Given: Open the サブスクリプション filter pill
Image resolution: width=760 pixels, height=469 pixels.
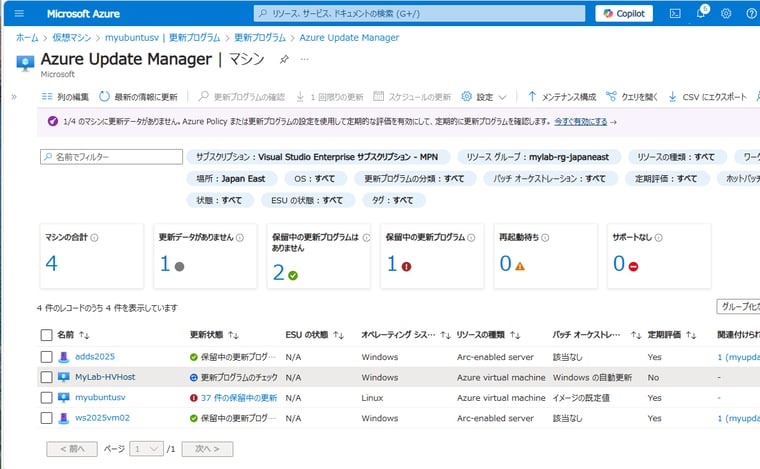Looking at the screenshot, I should click(317, 156).
